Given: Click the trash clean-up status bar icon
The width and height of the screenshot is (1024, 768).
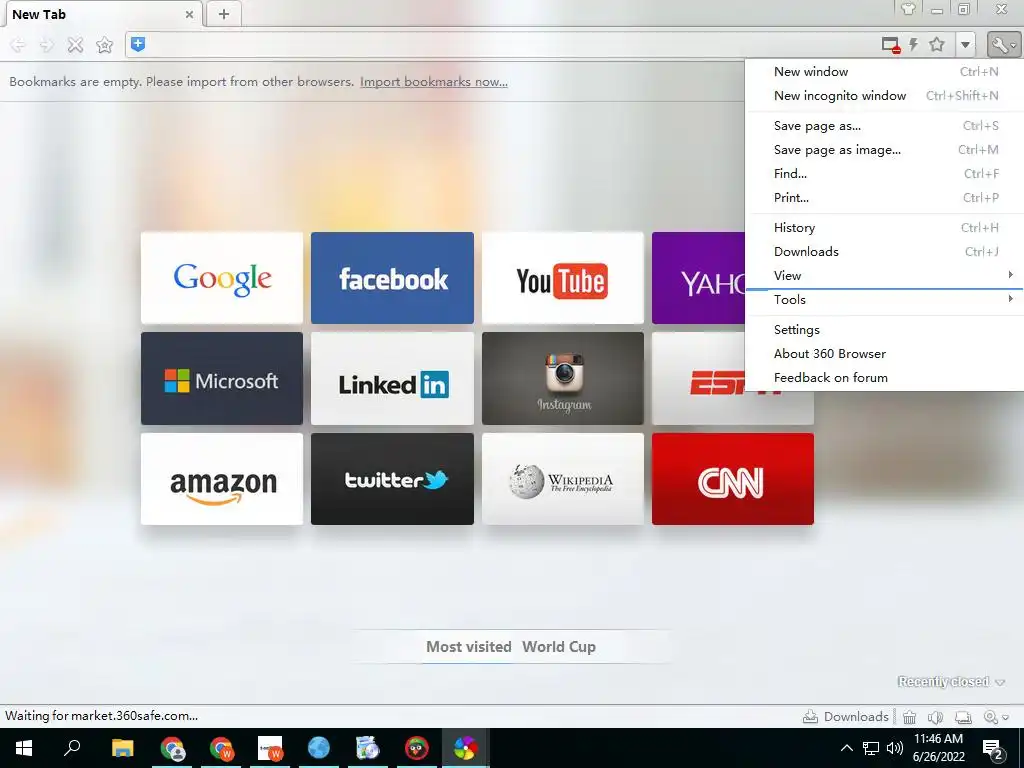Looking at the screenshot, I should (909, 717).
